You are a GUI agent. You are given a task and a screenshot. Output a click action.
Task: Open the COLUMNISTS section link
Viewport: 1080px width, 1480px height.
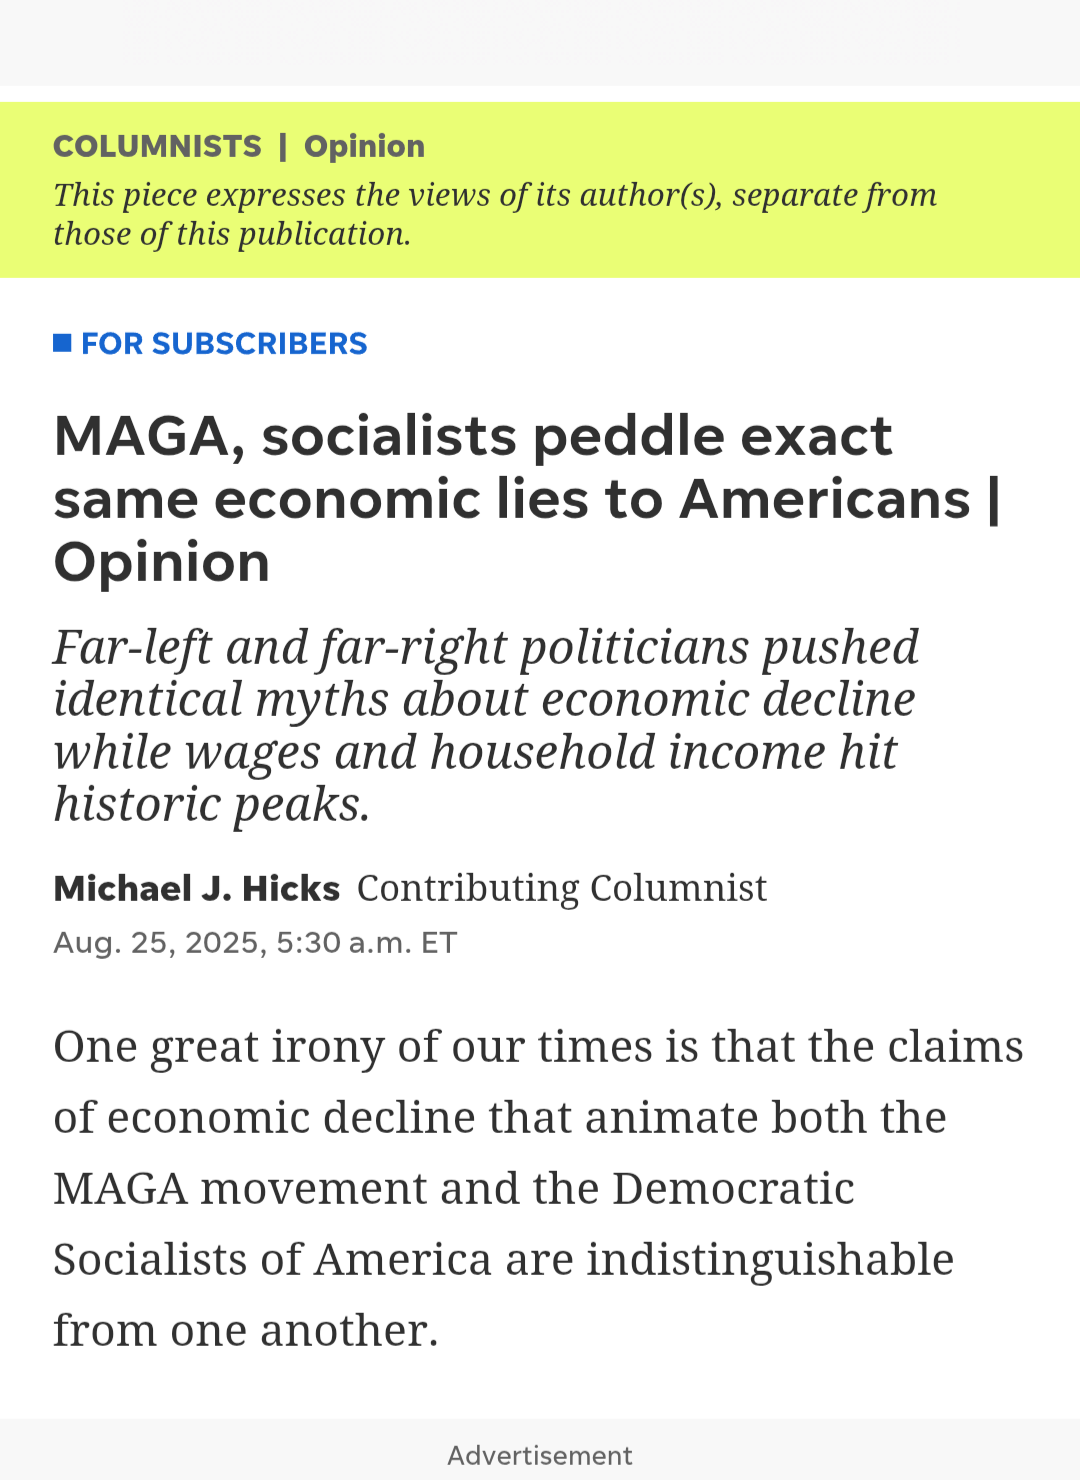point(157,146)
